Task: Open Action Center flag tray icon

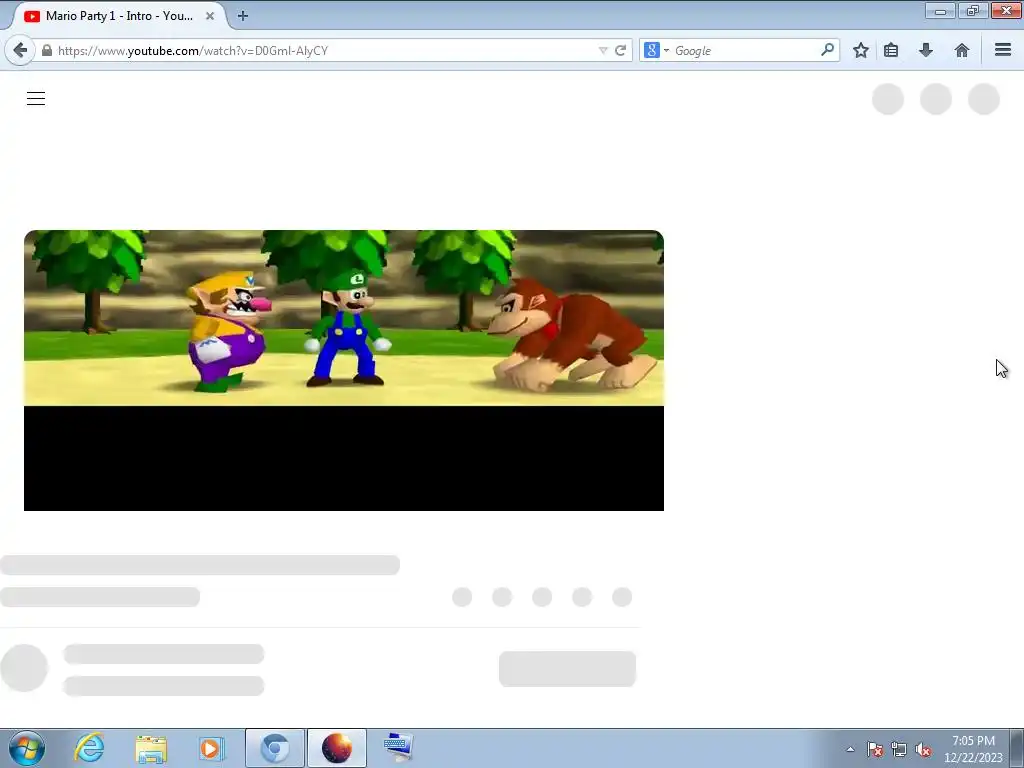Action: (x=875, y=750)
